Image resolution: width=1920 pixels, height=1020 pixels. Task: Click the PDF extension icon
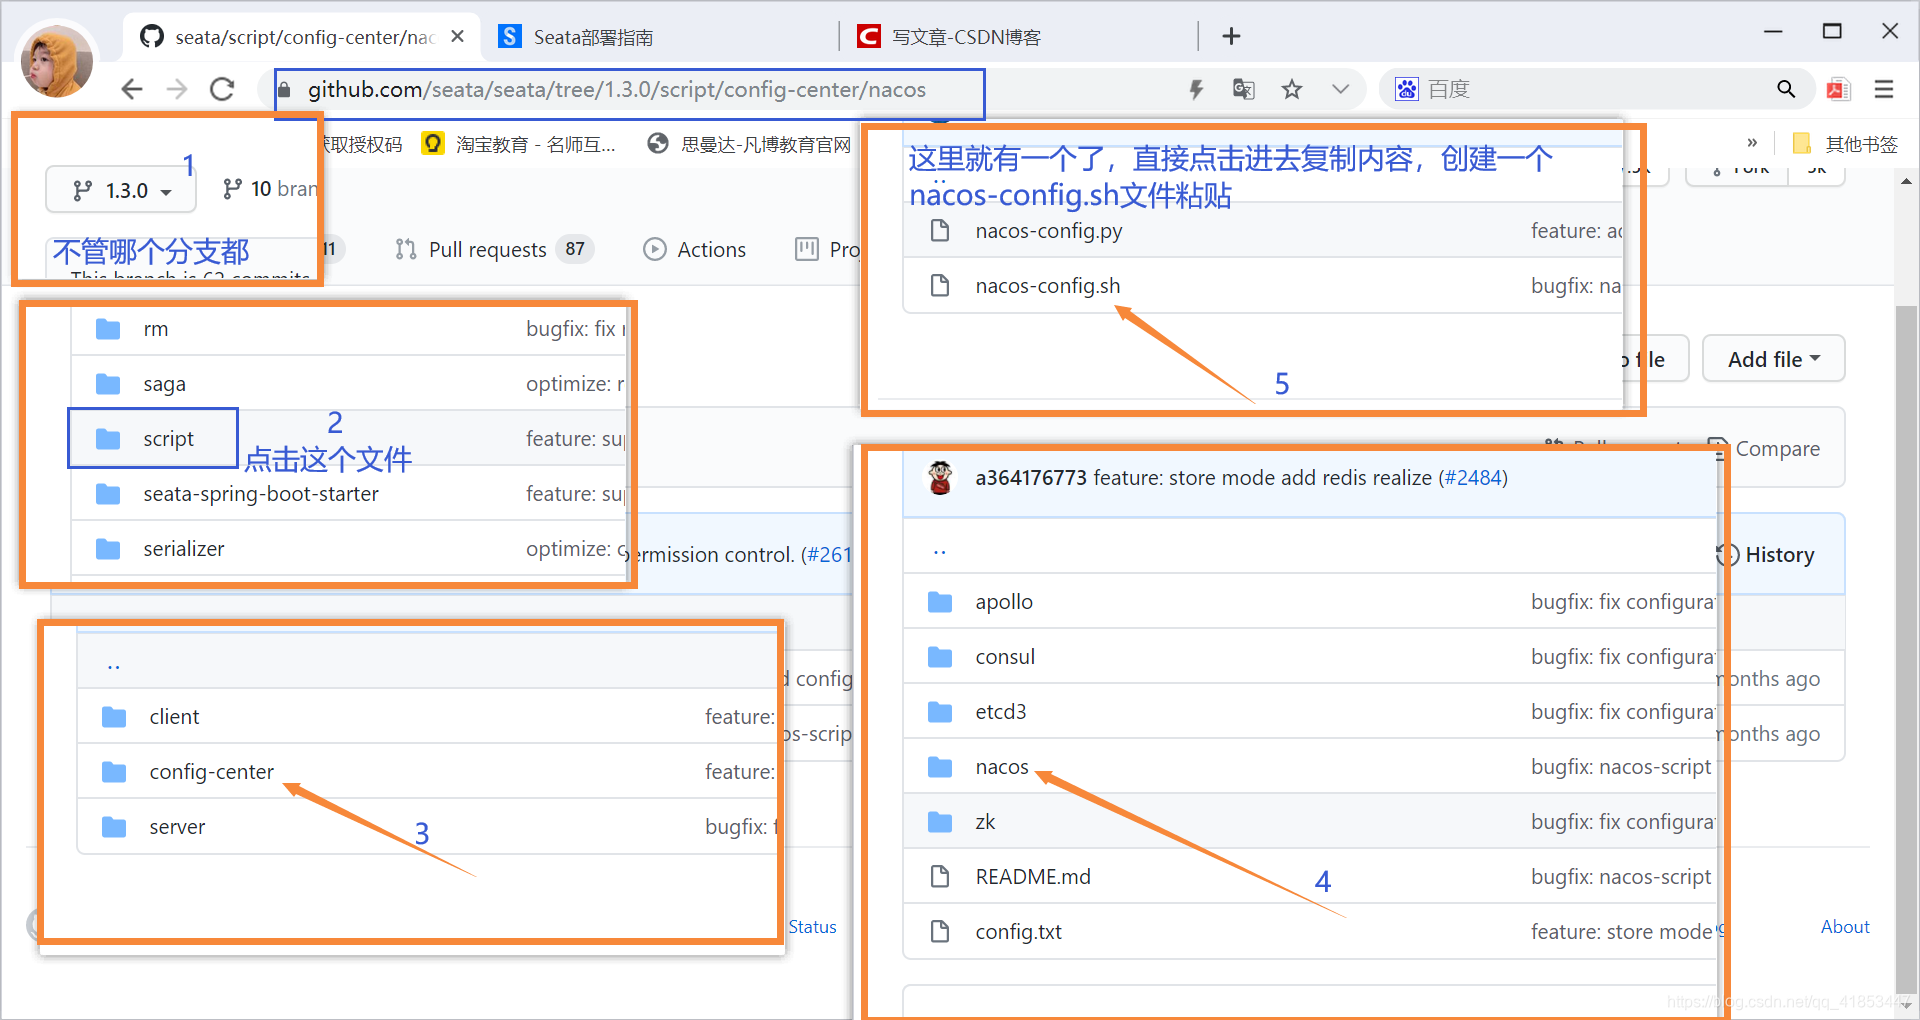coord(1838,89)
